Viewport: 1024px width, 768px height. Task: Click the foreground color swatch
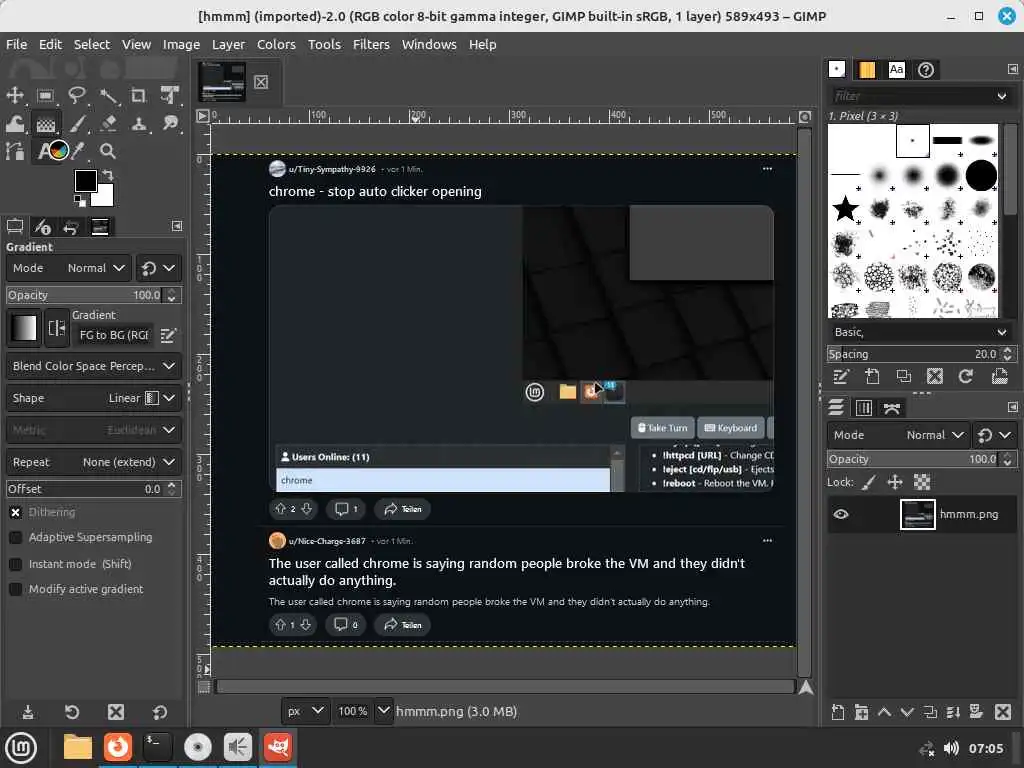point(85,181)
